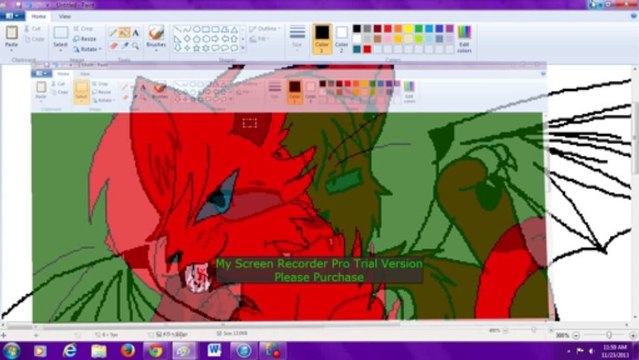639x360 pixels.
Task: Open the Select options arrow
Action: tap(60, 50)
